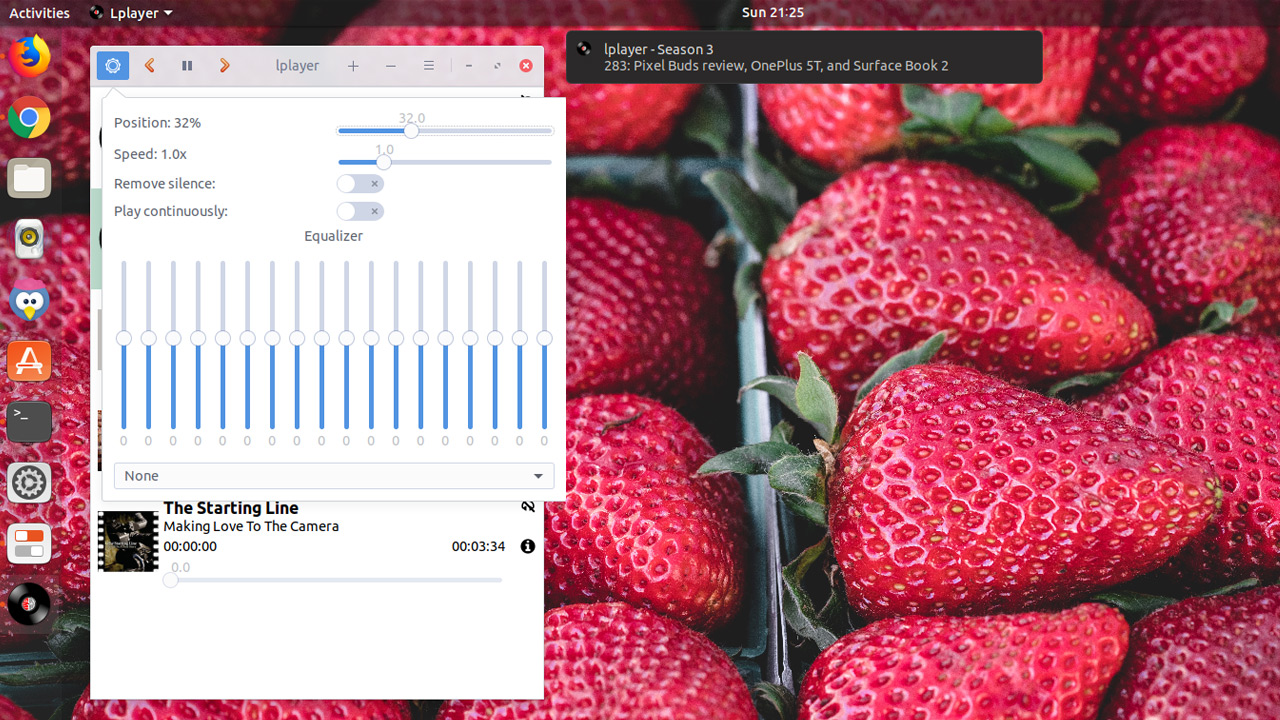Image resolution: width=1280 pixels, height=720 pixels.
Task: Skip to previous track with left chevron
Action: (x=150, y=66)
